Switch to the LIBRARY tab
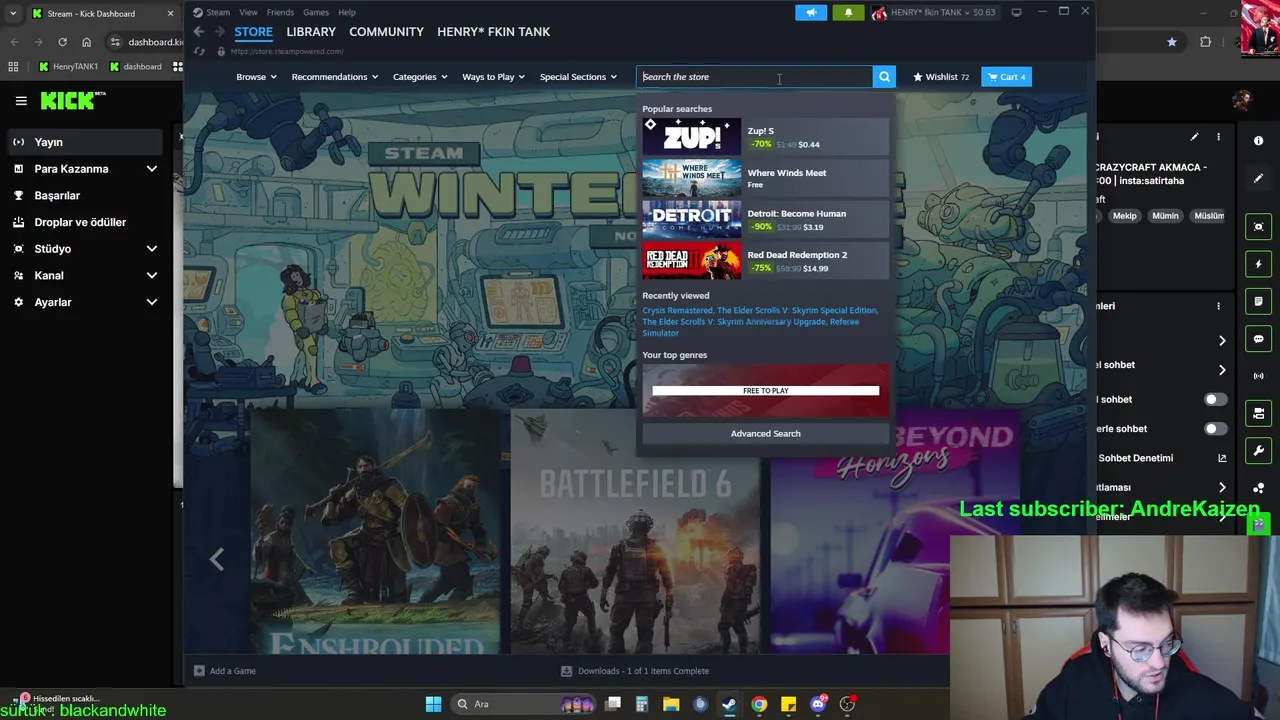The height and width of the screenshot is (720, 1280). pyautogui.click(x=311, y=32)
